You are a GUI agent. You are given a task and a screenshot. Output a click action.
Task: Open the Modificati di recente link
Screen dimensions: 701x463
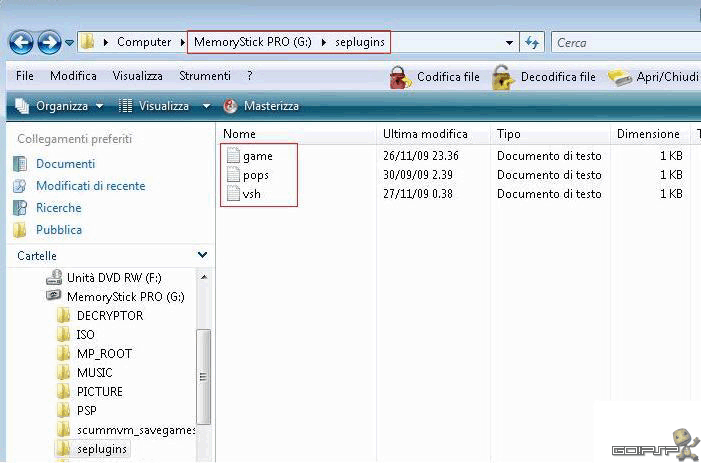coord(91,185)
